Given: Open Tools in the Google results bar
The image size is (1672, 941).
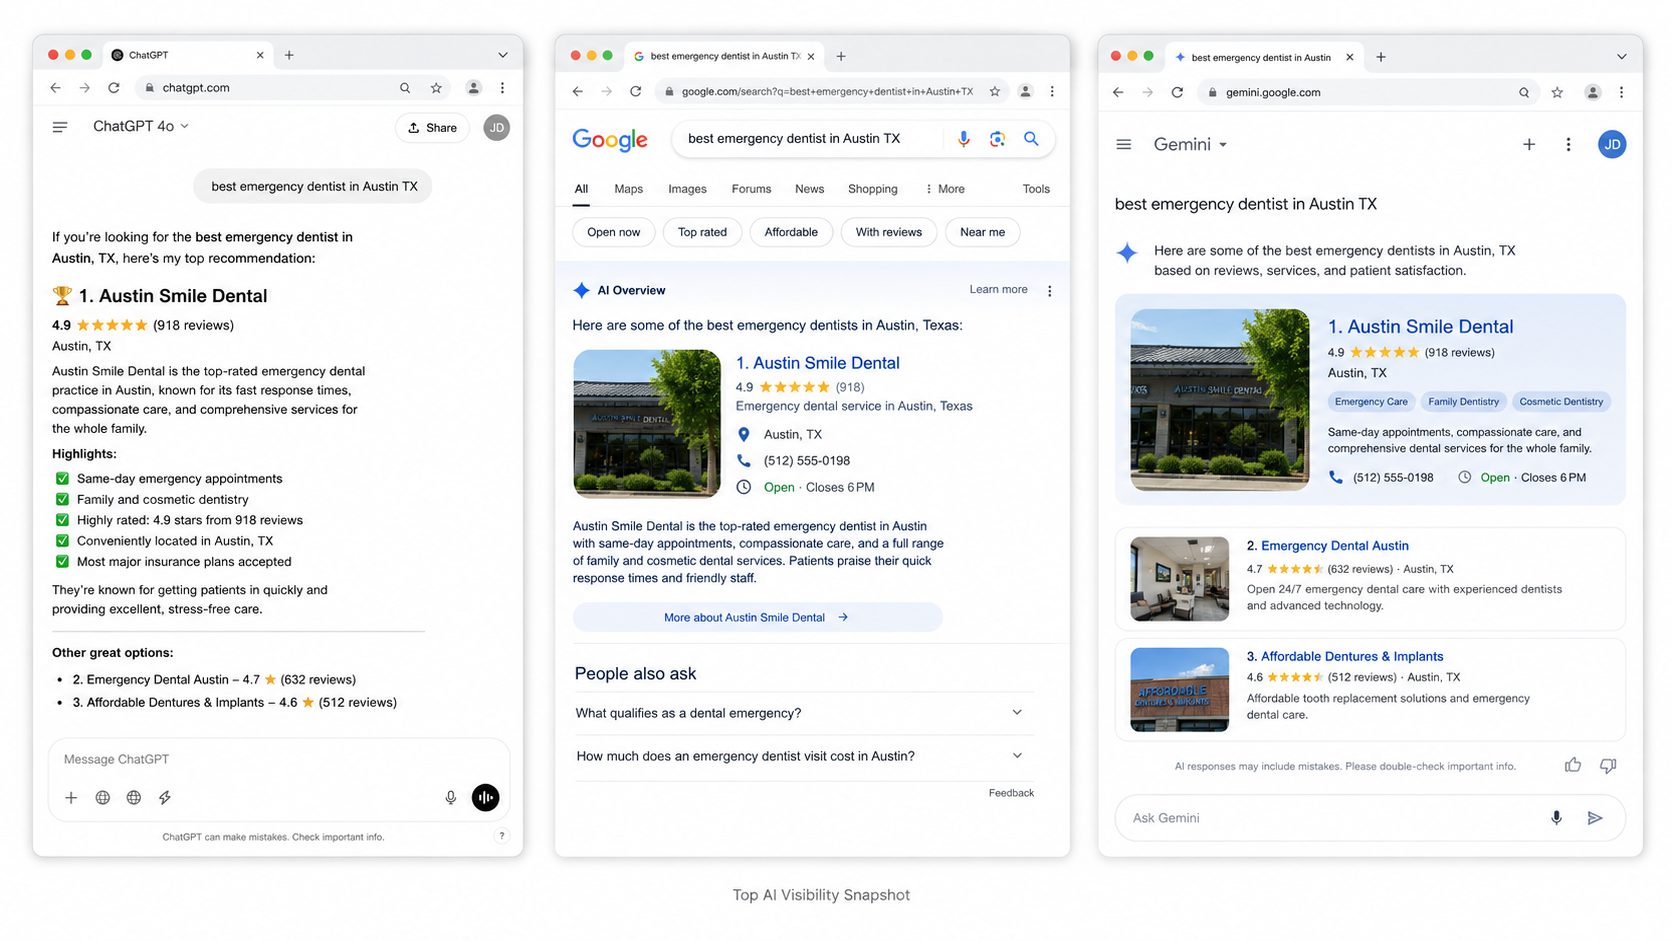Looking at the screenshot, I should (1036, 189).
